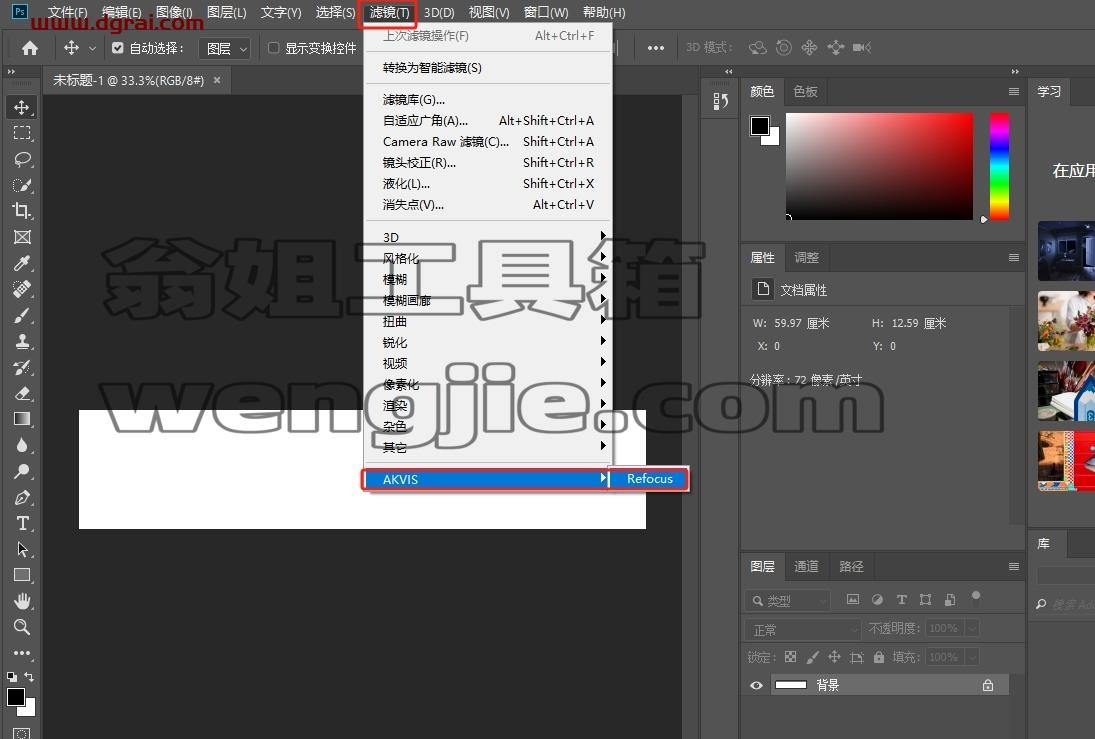
Task: Select the Path Selection tool
Action: tap(22, 549)
